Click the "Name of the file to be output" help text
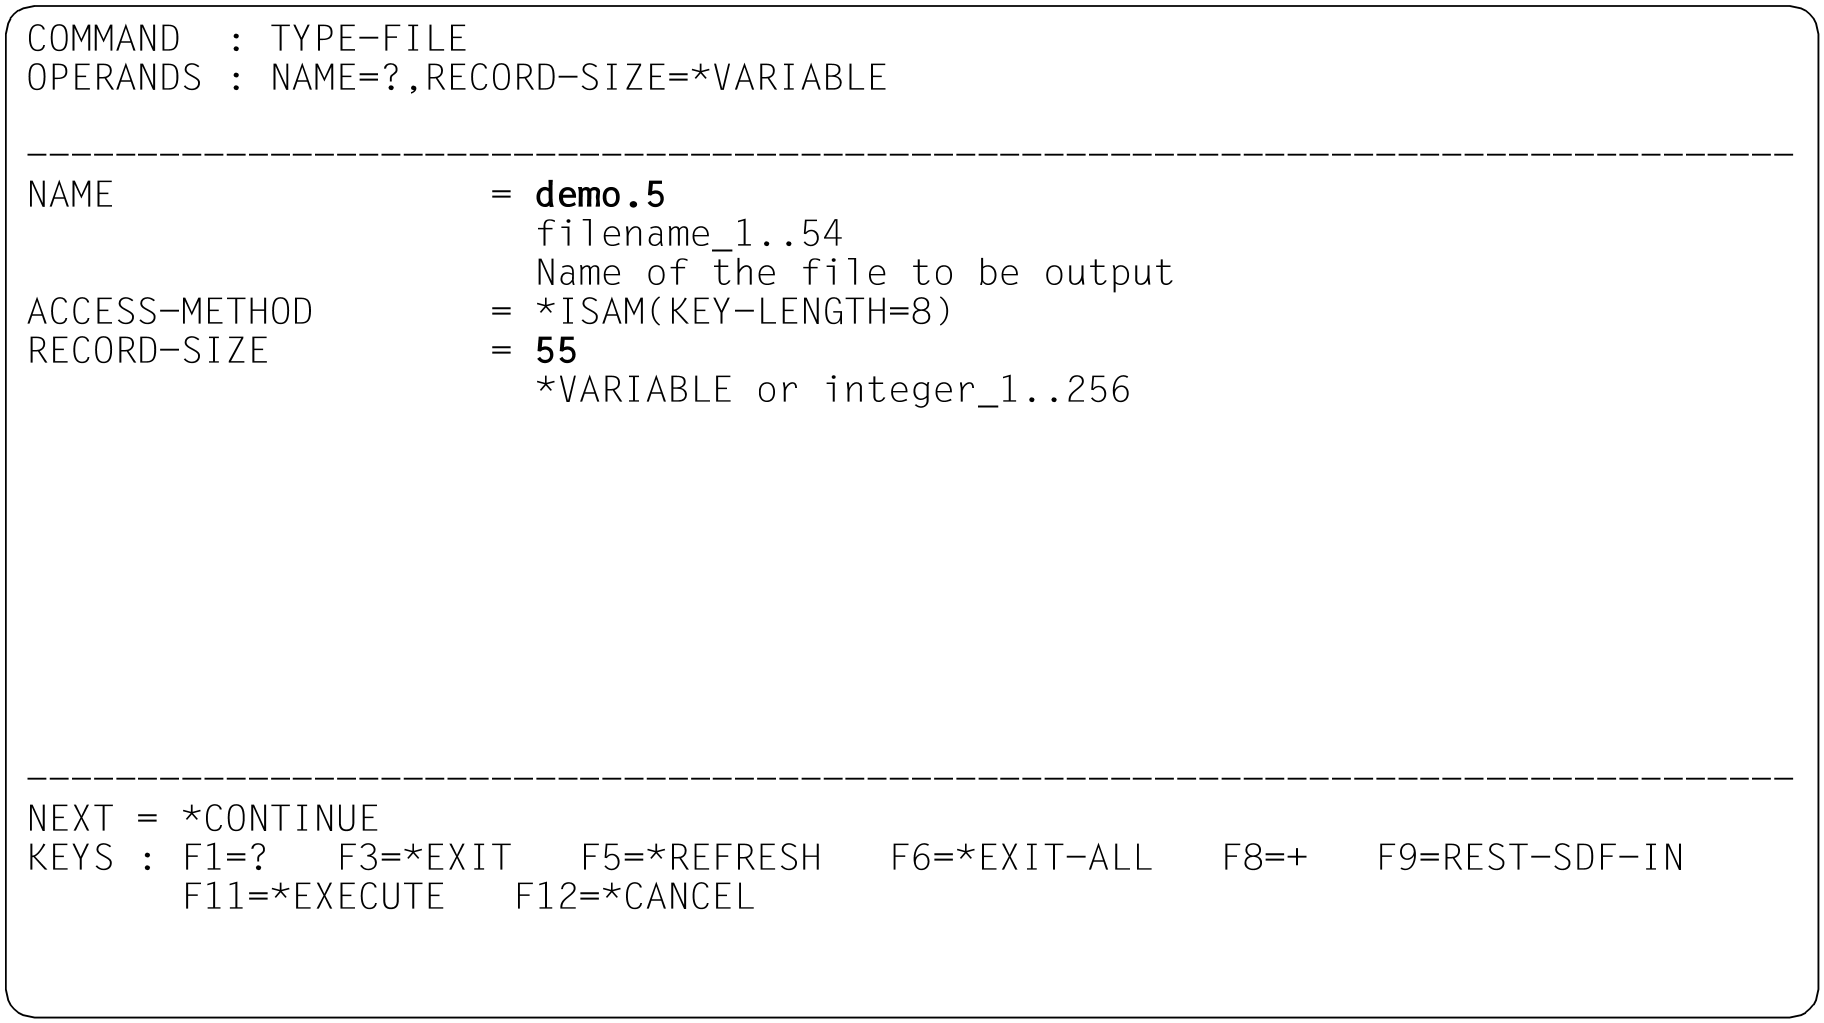1824x1023 pixels. pyautogui.click(x=855, y=273)
